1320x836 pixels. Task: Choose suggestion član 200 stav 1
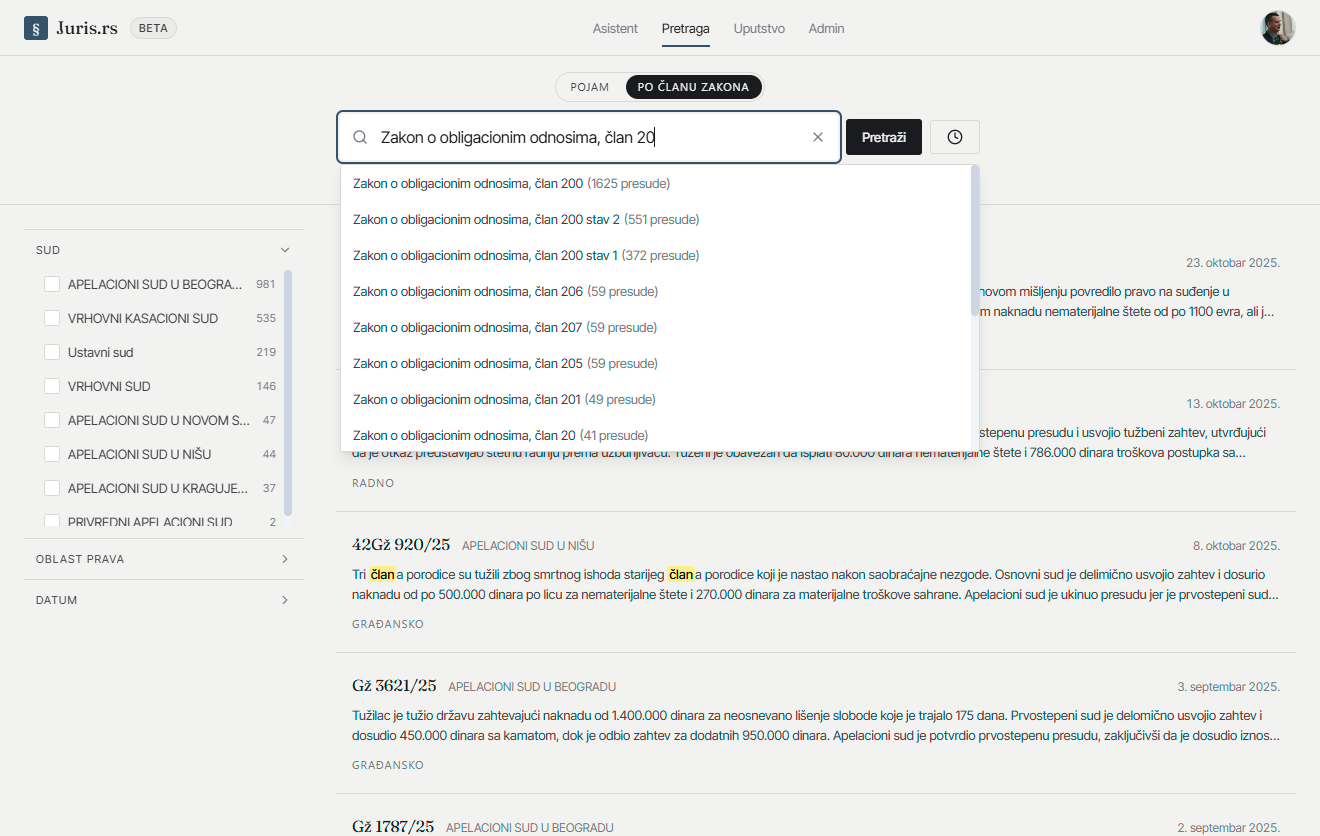[x=655, y=256]
